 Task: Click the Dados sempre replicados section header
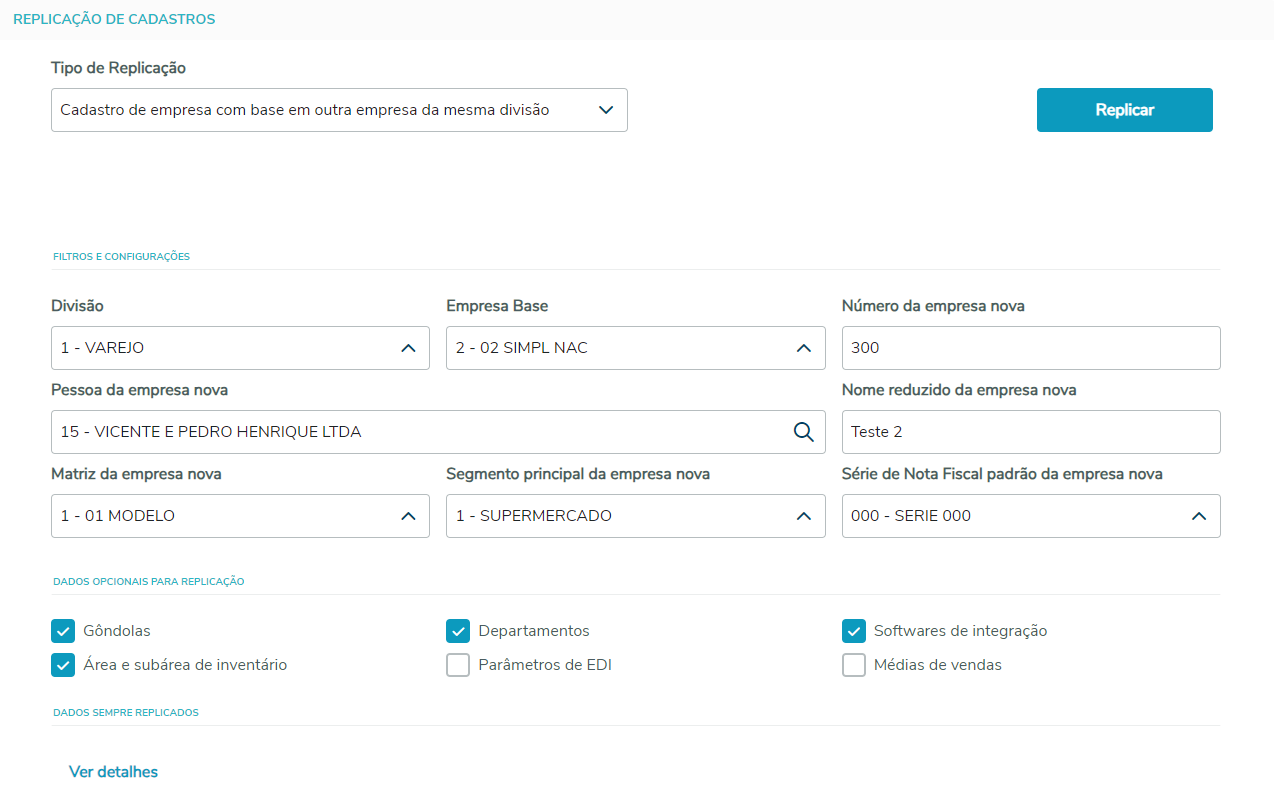(126, 713)
